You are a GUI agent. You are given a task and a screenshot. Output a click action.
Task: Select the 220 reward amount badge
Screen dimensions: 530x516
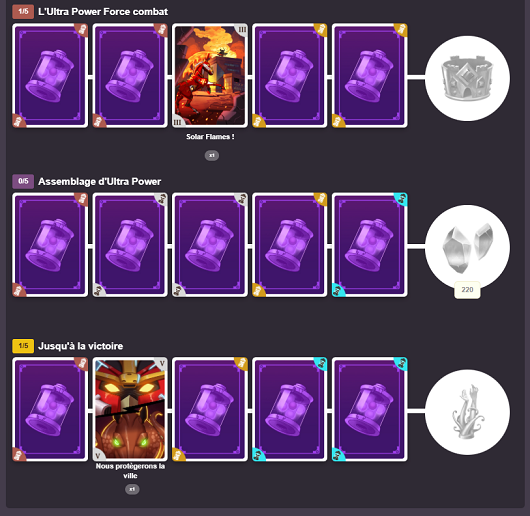coord(467,290)
